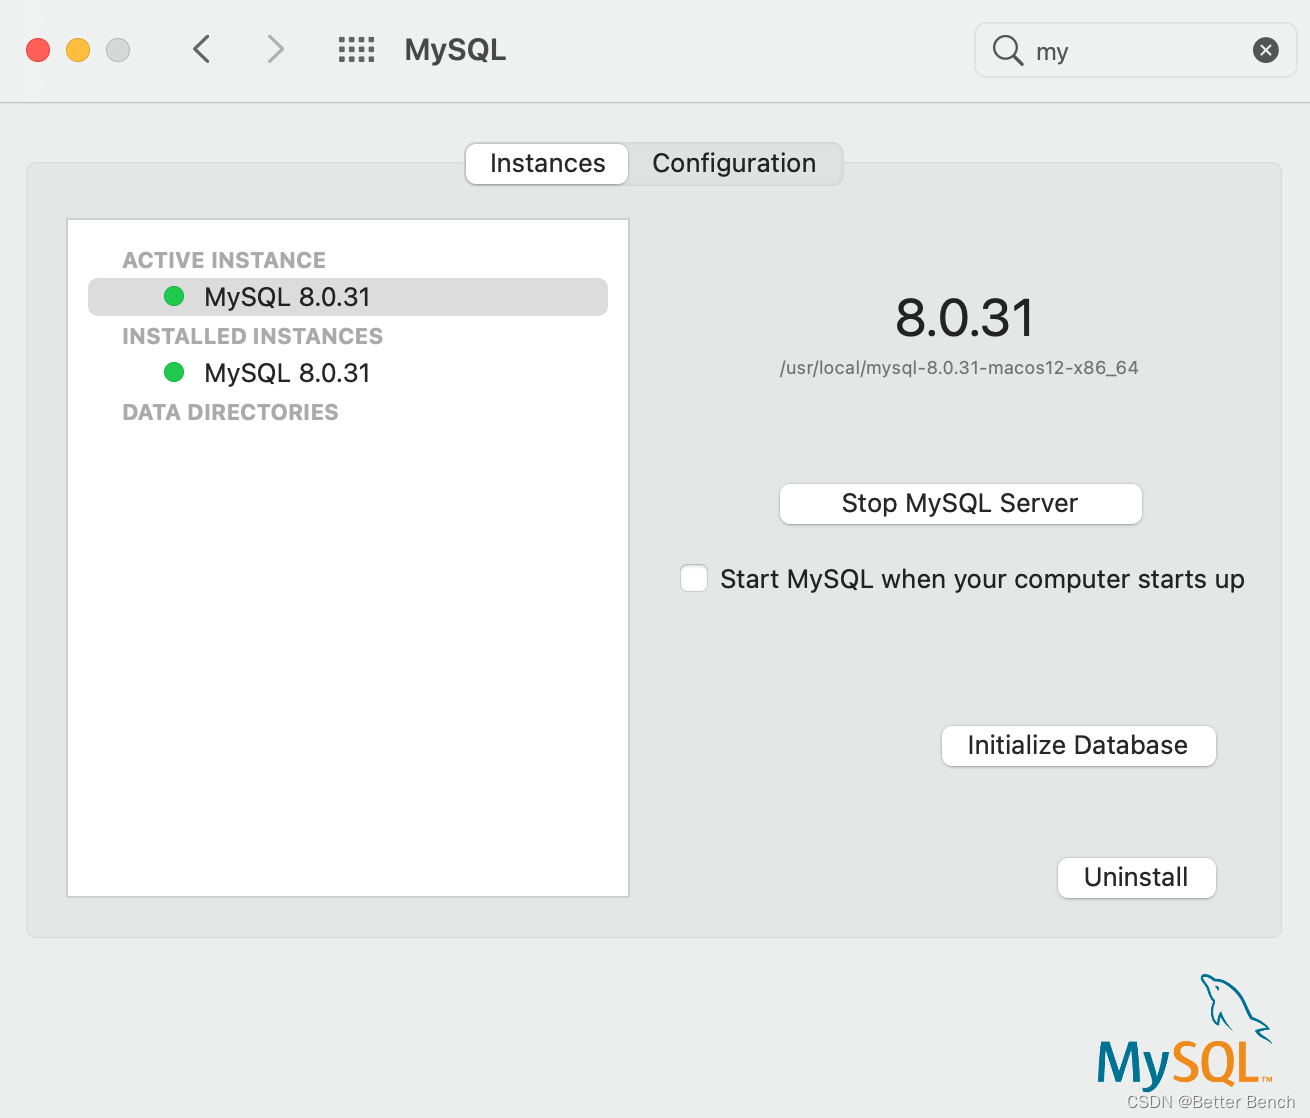Click the search magnifier icon
This screenshot has width=1310, height=1118.
[1007, 50]
